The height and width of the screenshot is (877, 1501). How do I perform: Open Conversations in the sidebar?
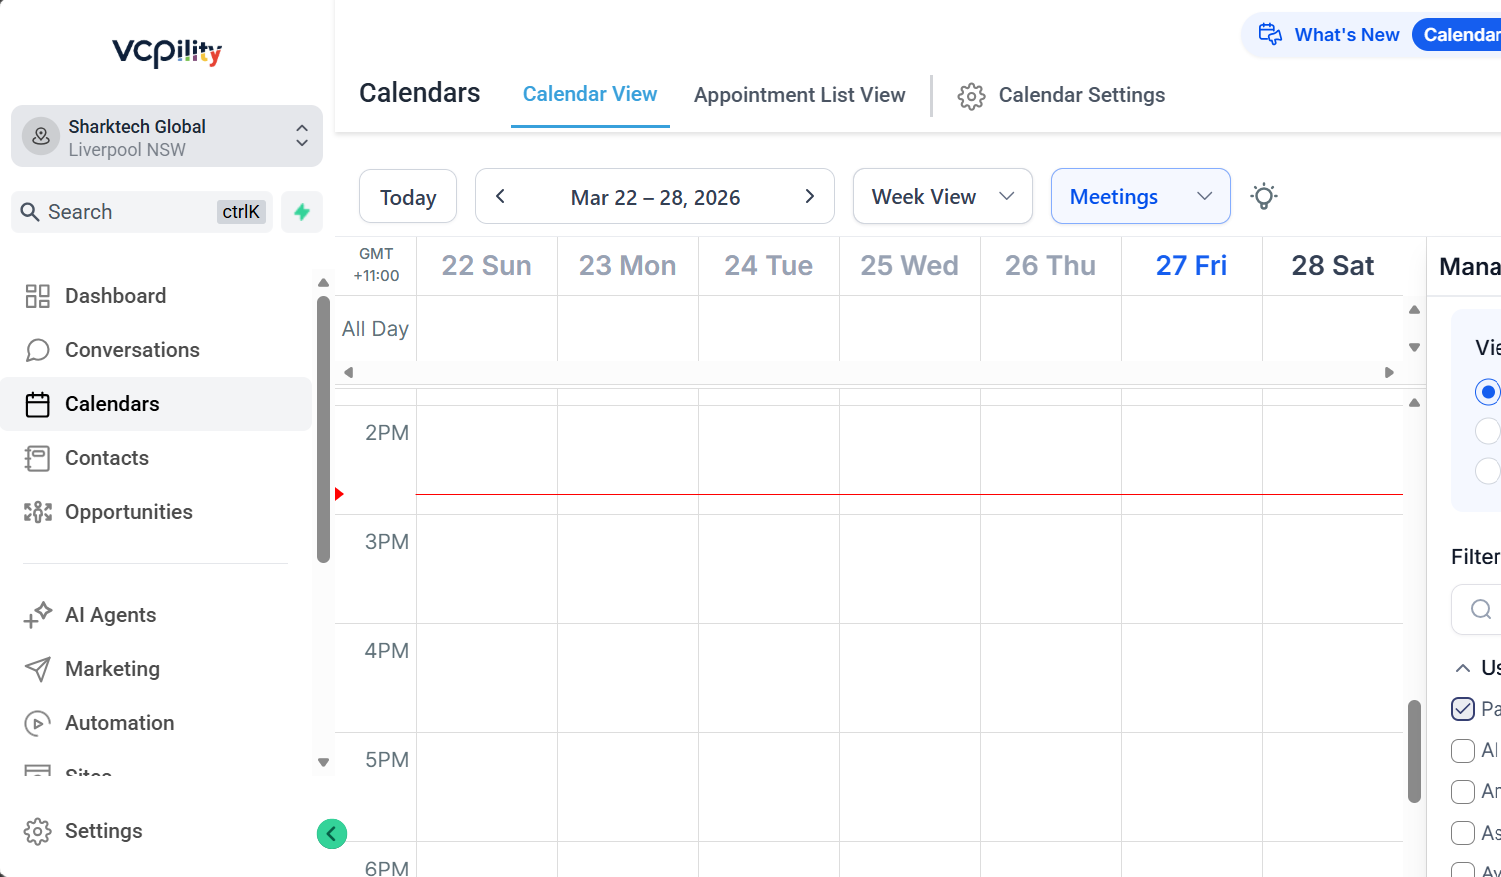click(x=131, y=349)
